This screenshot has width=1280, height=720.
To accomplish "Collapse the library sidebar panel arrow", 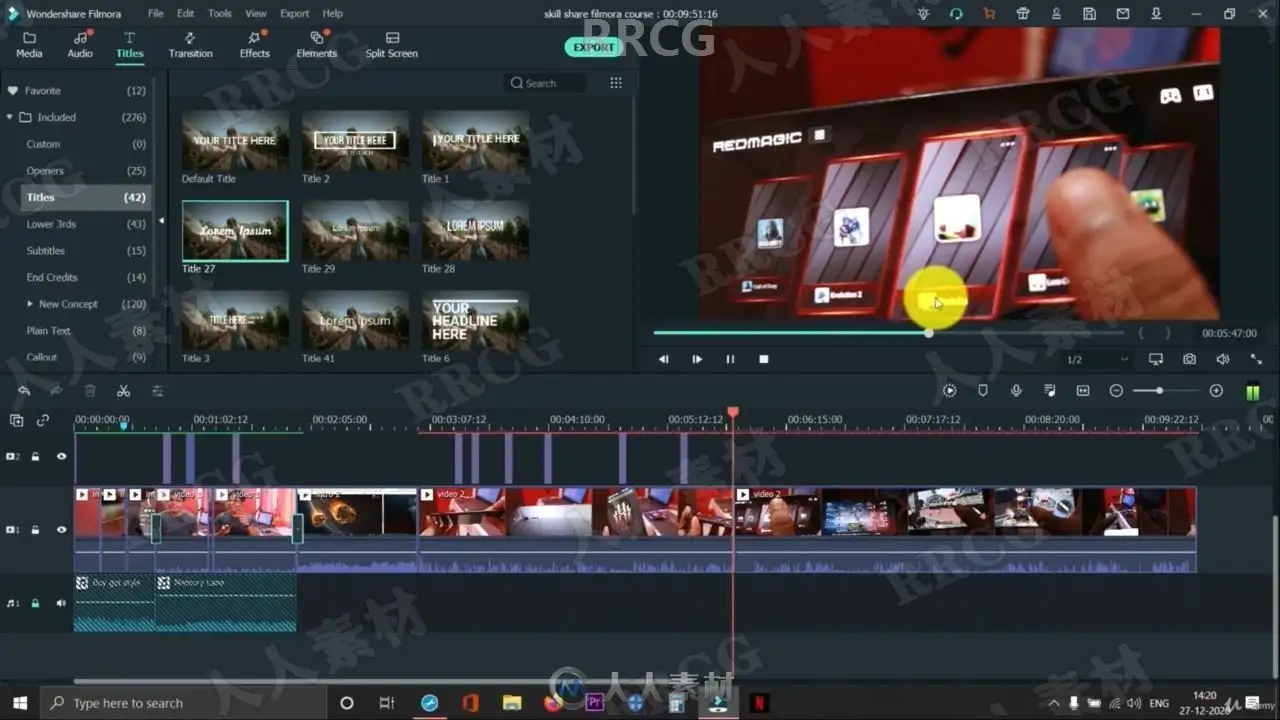I will click(x=162, y=221).
